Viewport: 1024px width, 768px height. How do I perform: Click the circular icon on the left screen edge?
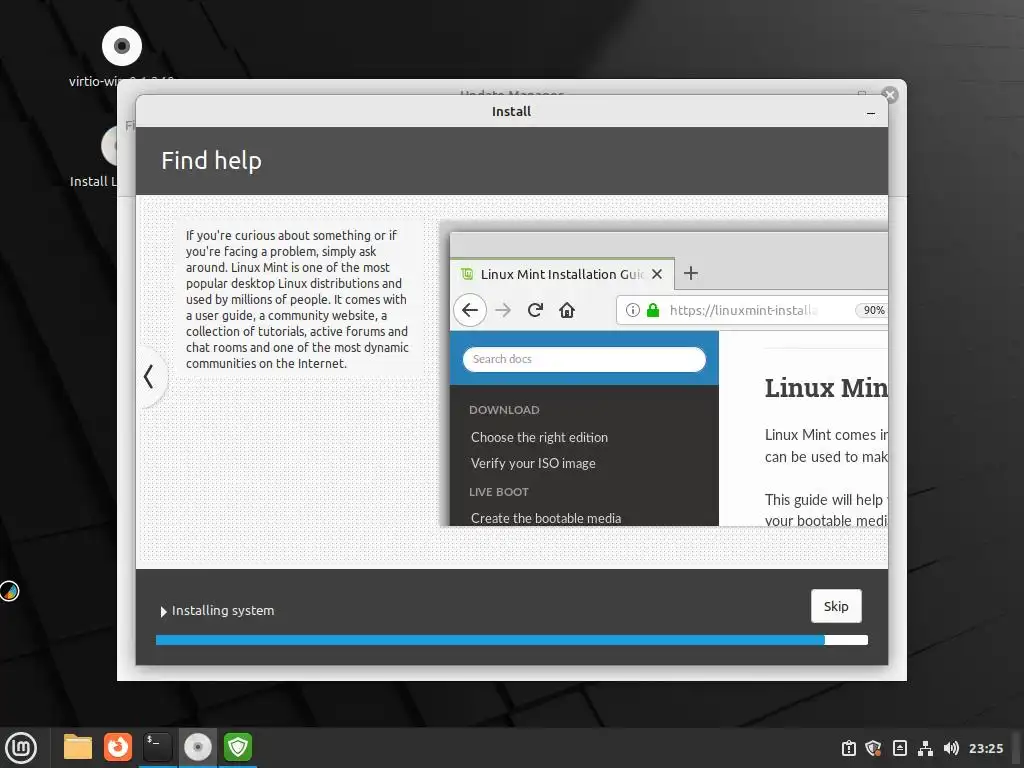click(x=9, y=591)
